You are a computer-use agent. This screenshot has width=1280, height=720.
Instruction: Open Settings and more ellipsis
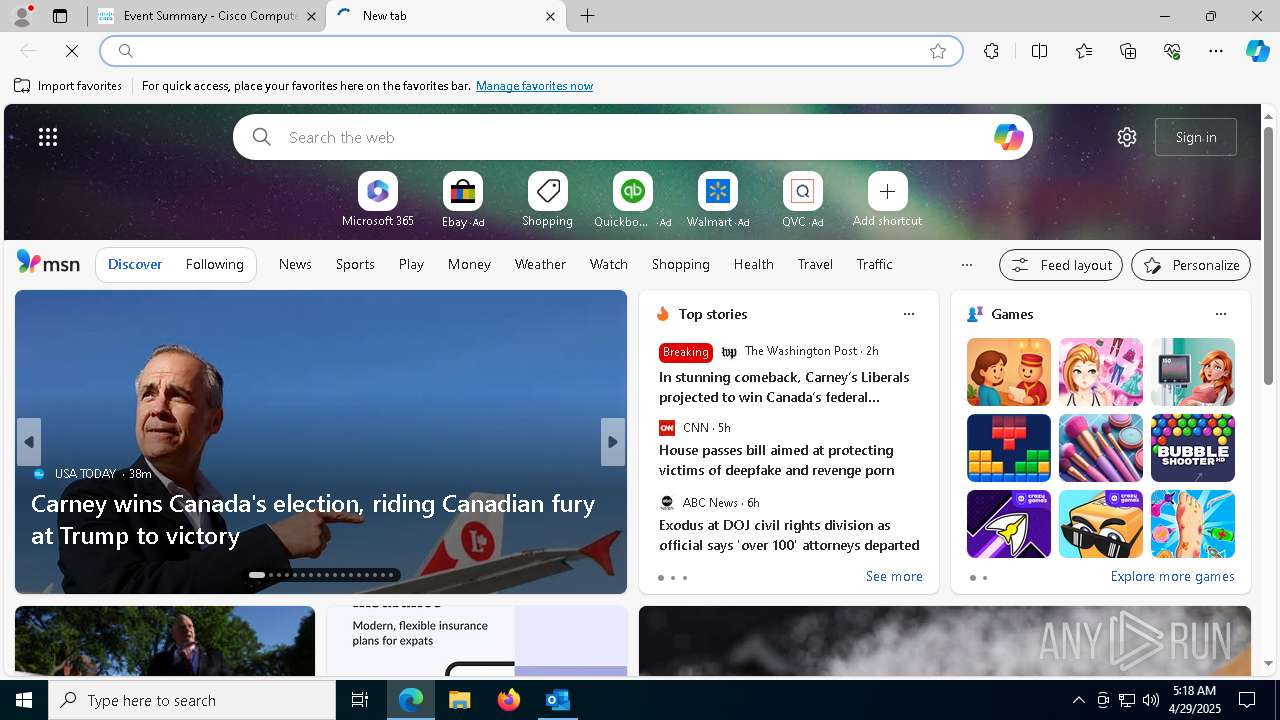point(1216,51)
